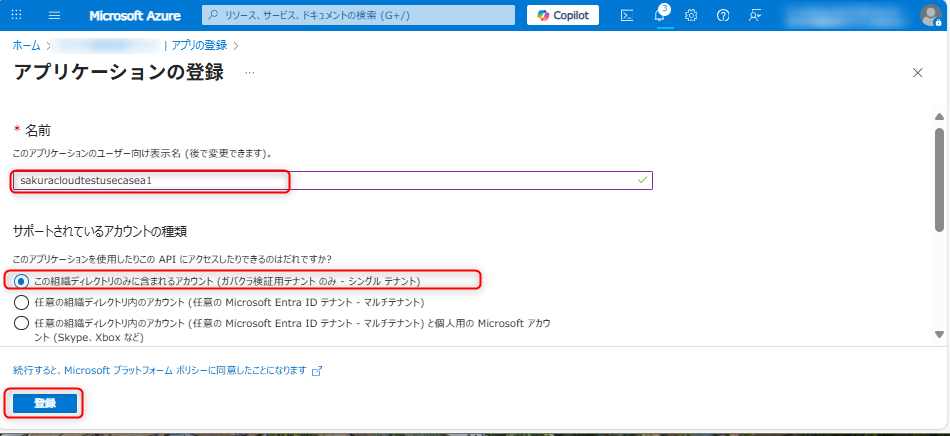Click the form's vertical scrollbar thumb
This screenshot has width=950, height=436.
(x=939, y=179)
